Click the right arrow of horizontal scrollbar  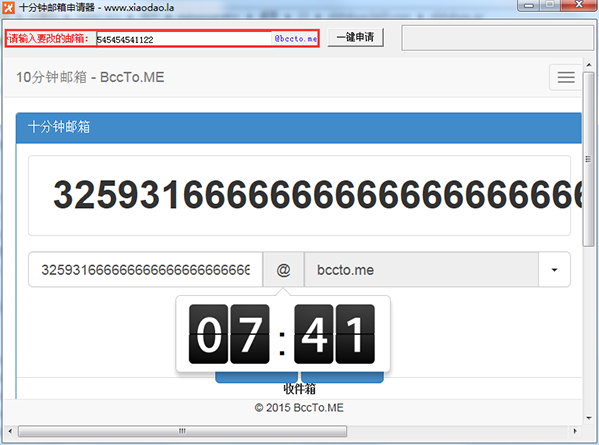tap(575, 431)
